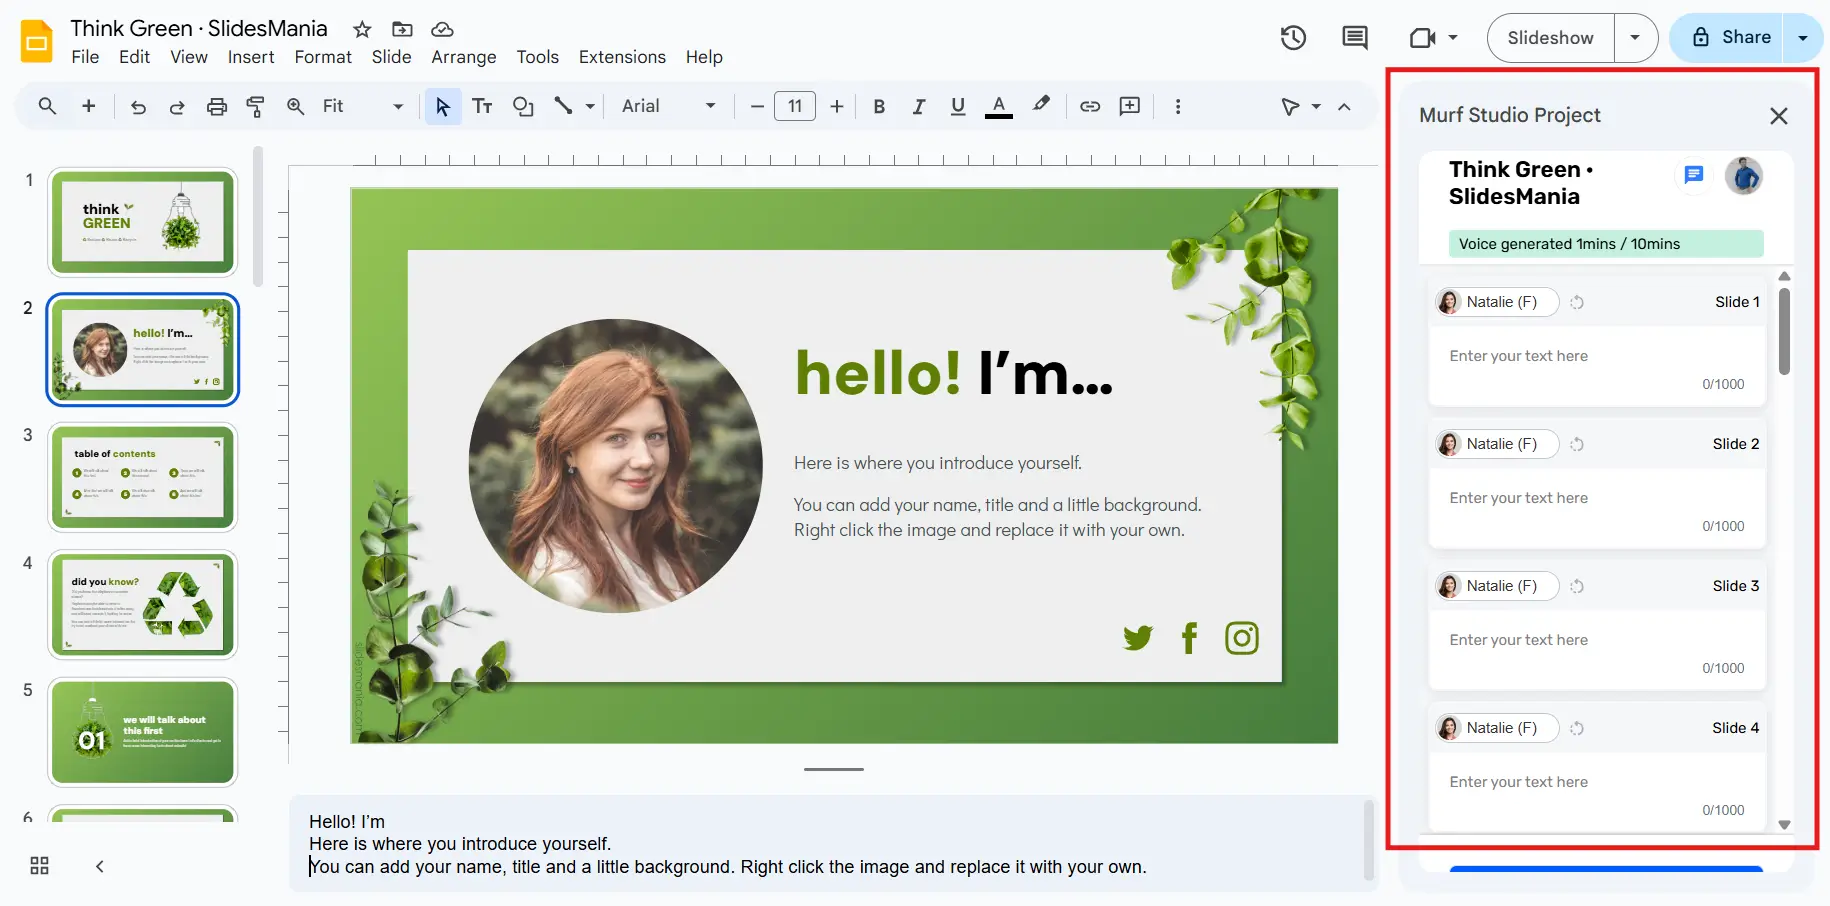Add a comment from toolbar
Image resolution: width=1830 pixels, height=906 pixels.
[1130, 106]
